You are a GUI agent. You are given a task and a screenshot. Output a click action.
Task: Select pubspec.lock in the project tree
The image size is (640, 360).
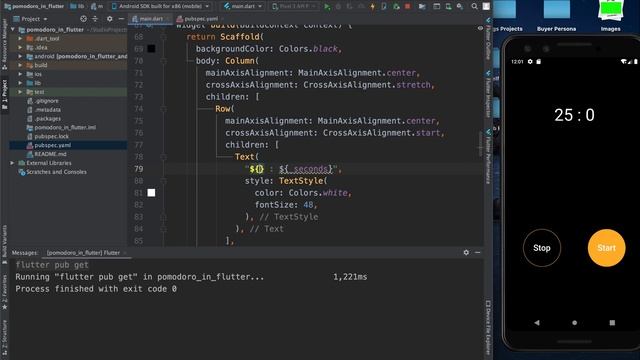pyautogui.click(x=48, y=136)
